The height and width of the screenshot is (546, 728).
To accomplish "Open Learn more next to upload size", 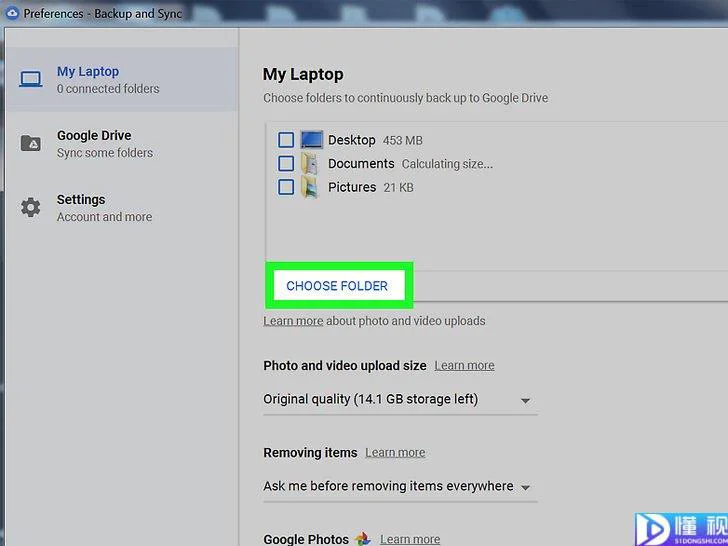I will [x=464, y=365].
